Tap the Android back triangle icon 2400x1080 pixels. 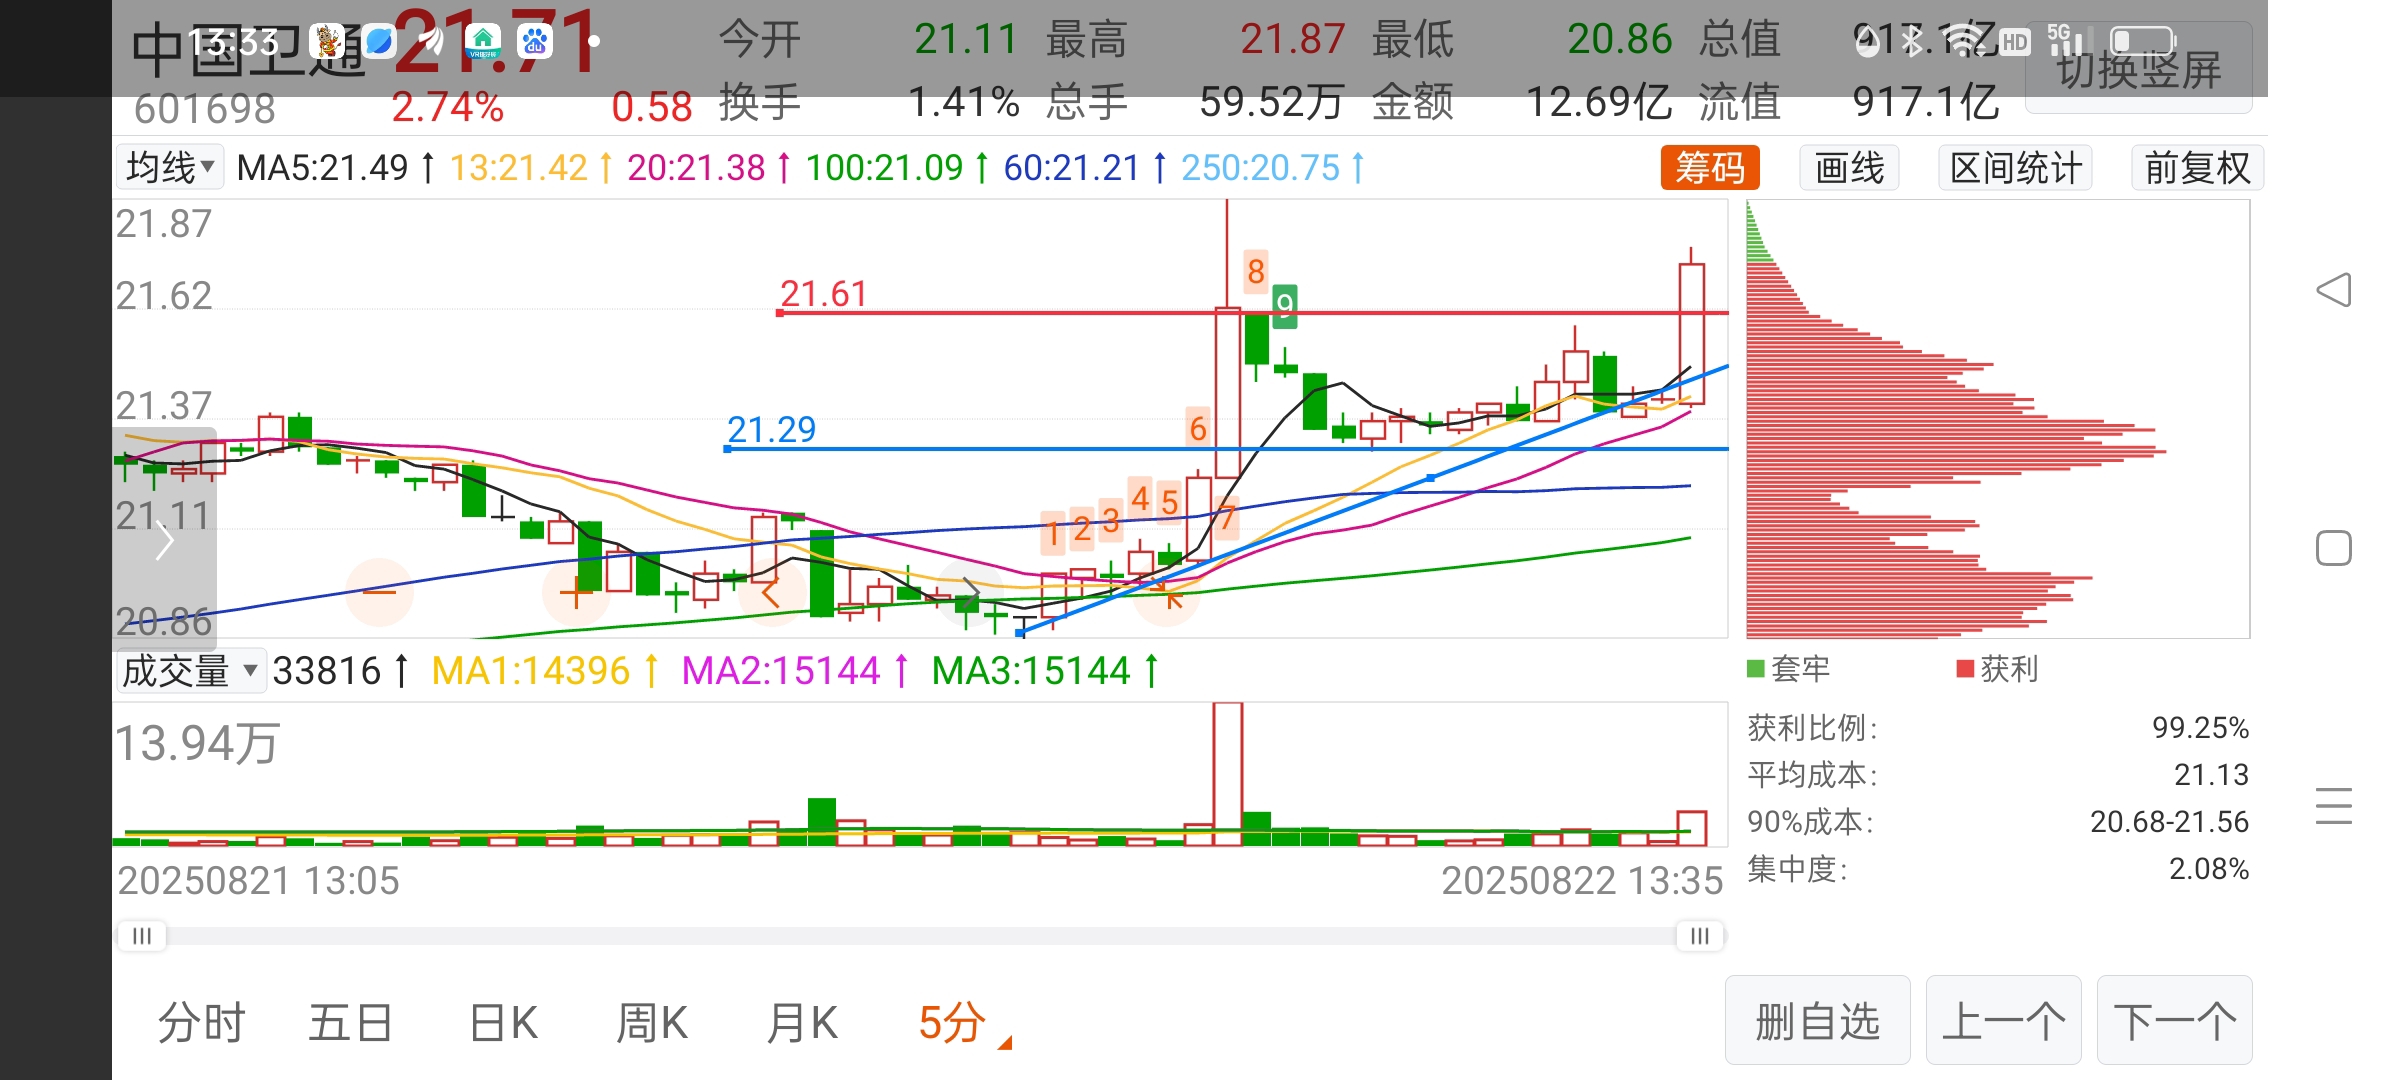2334,290
